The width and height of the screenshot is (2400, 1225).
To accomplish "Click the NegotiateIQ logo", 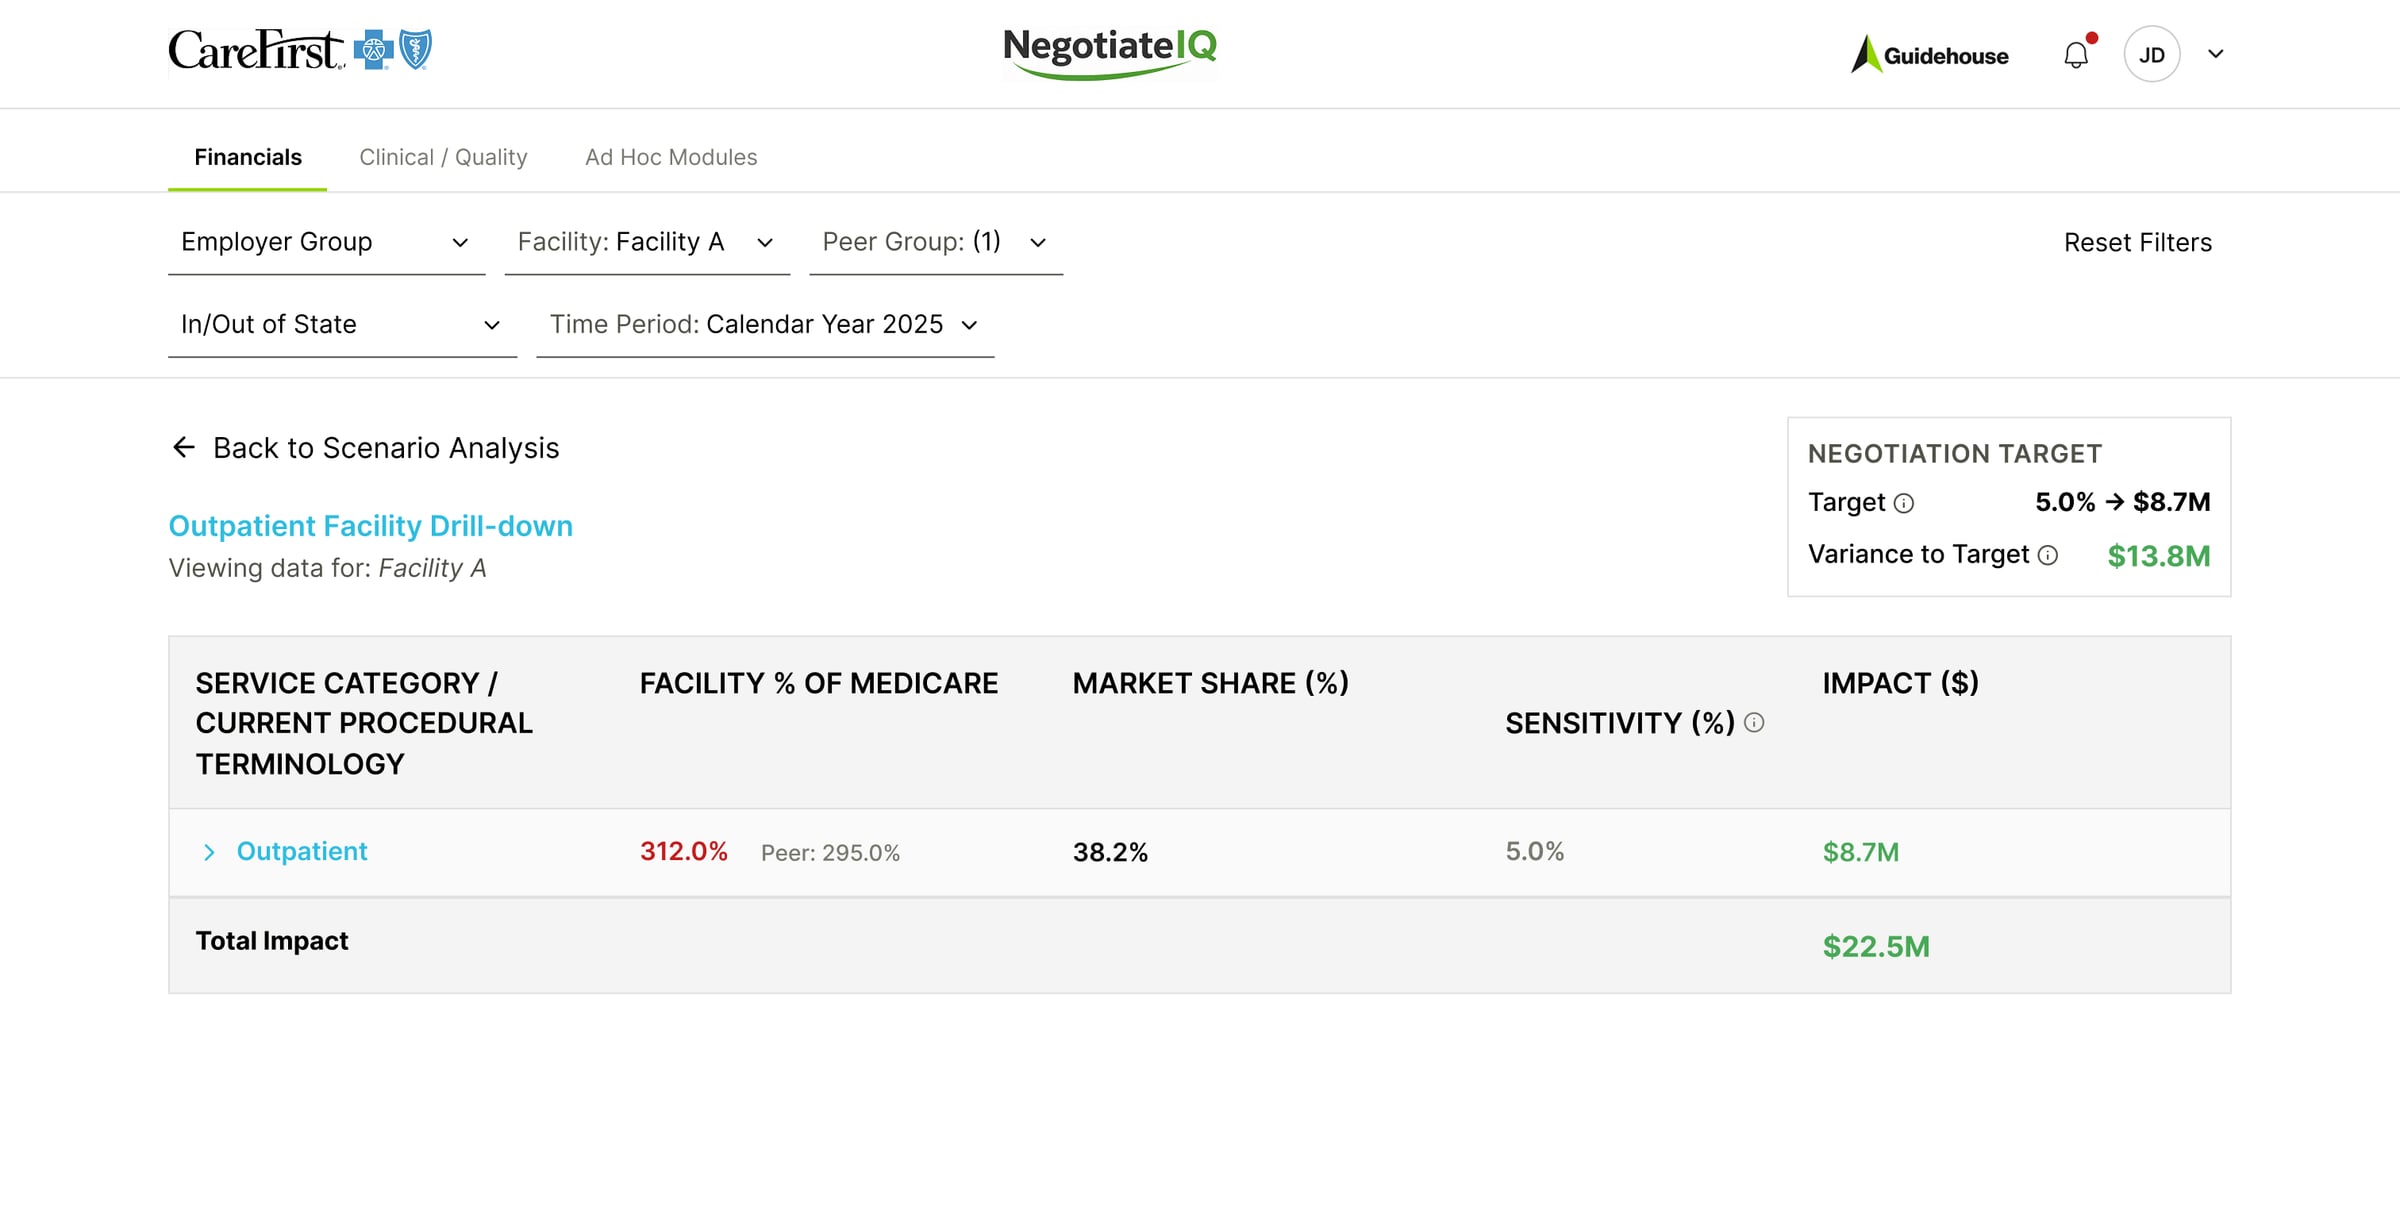I will pyautogui.click(x=1109, y=51).
